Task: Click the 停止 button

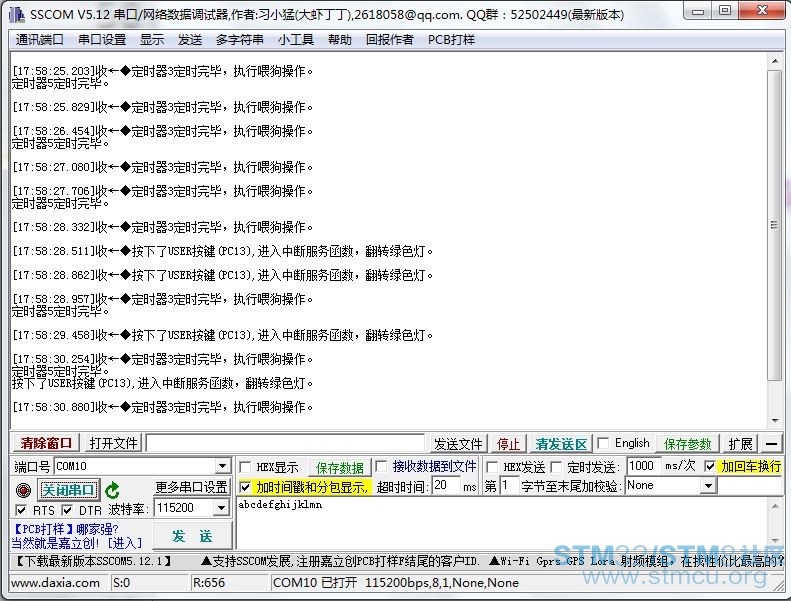Action: pyautogui.click(x=508, y=444)
